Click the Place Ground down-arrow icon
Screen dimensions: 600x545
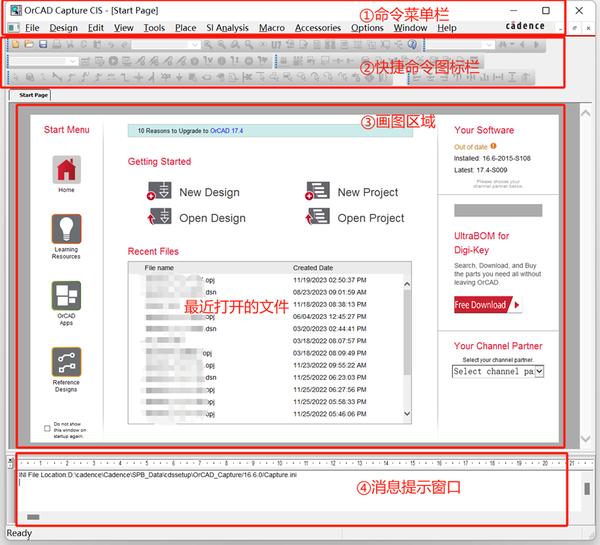click(x=179, y=78)
